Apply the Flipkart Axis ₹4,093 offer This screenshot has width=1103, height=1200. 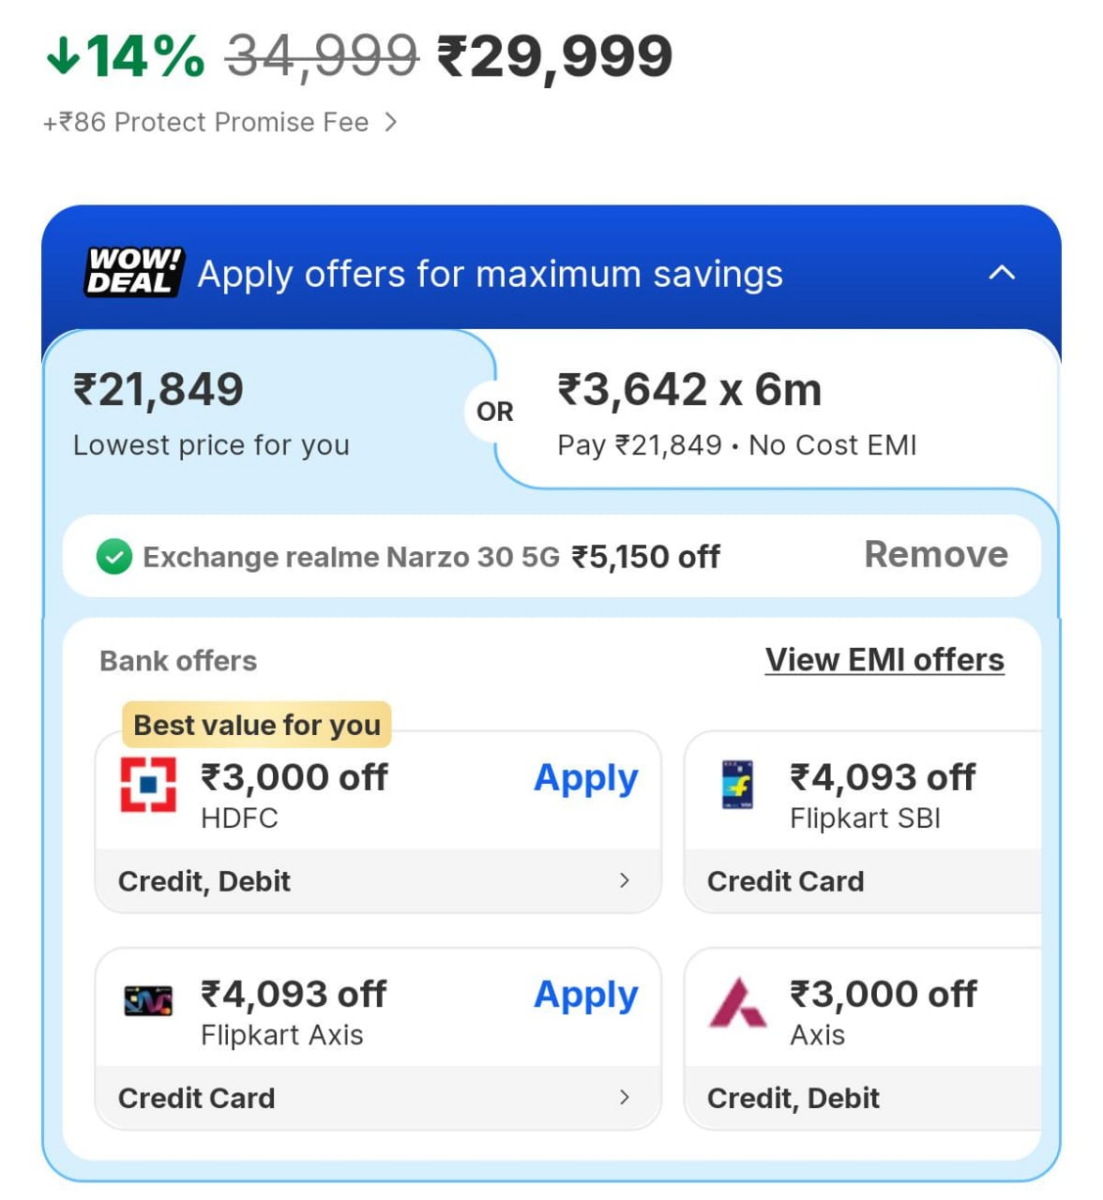click(x=585, y=995)
